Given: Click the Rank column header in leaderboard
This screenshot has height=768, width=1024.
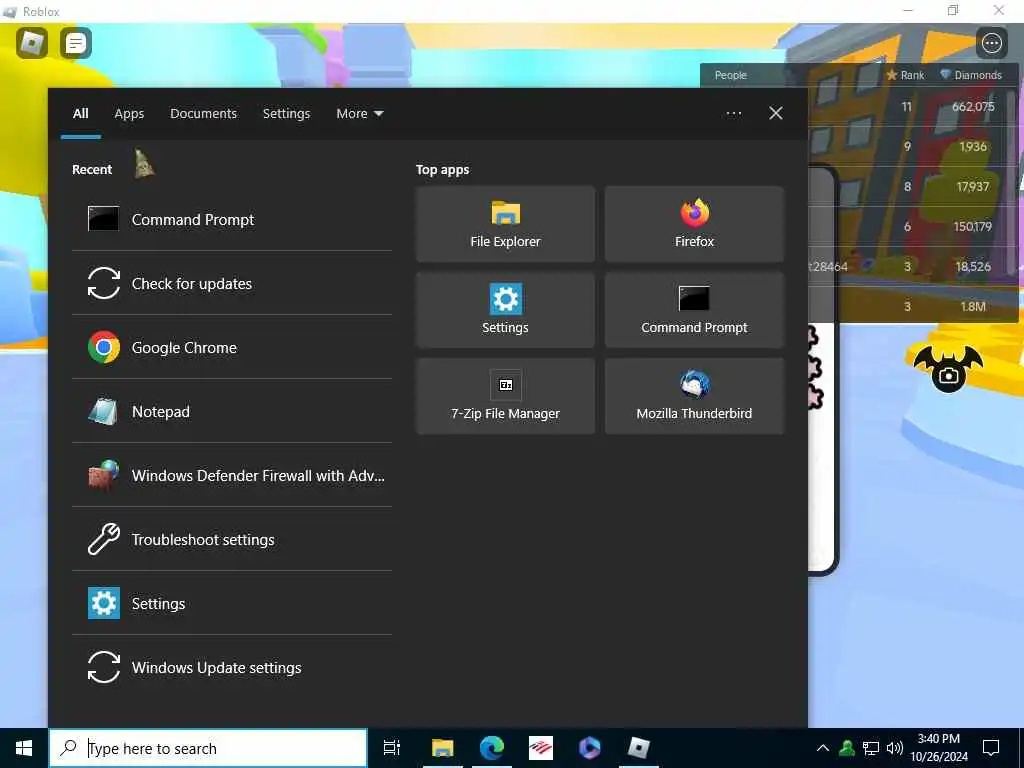Looking at the screenshot, I should (905, 75).
